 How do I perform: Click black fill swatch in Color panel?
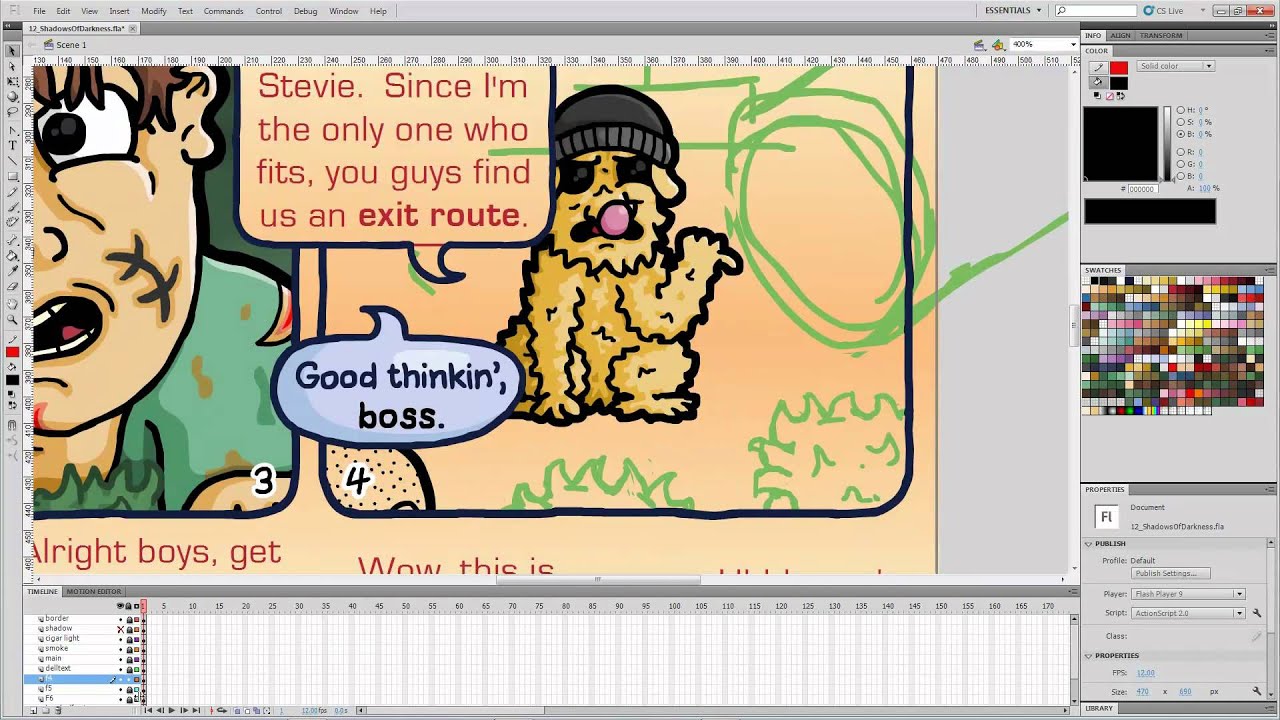pyautogui.click(x=1119, y=83)
